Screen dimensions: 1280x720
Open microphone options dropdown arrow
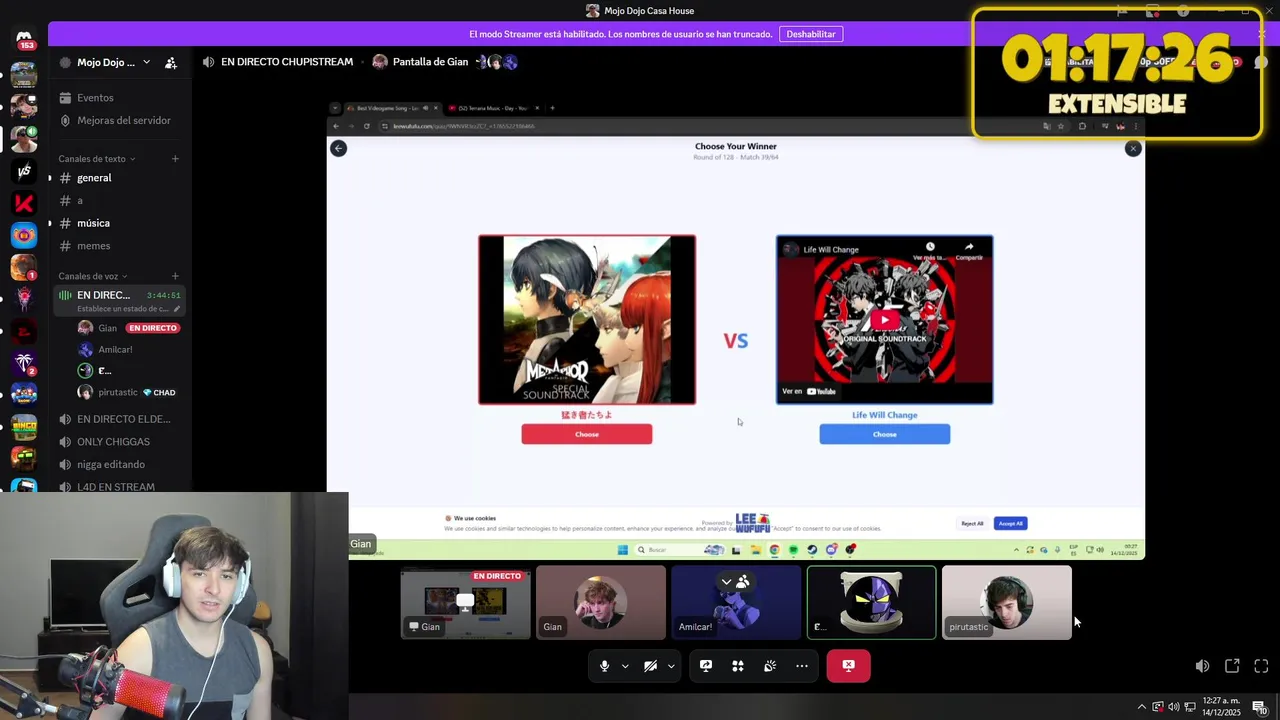pos(625,666)
